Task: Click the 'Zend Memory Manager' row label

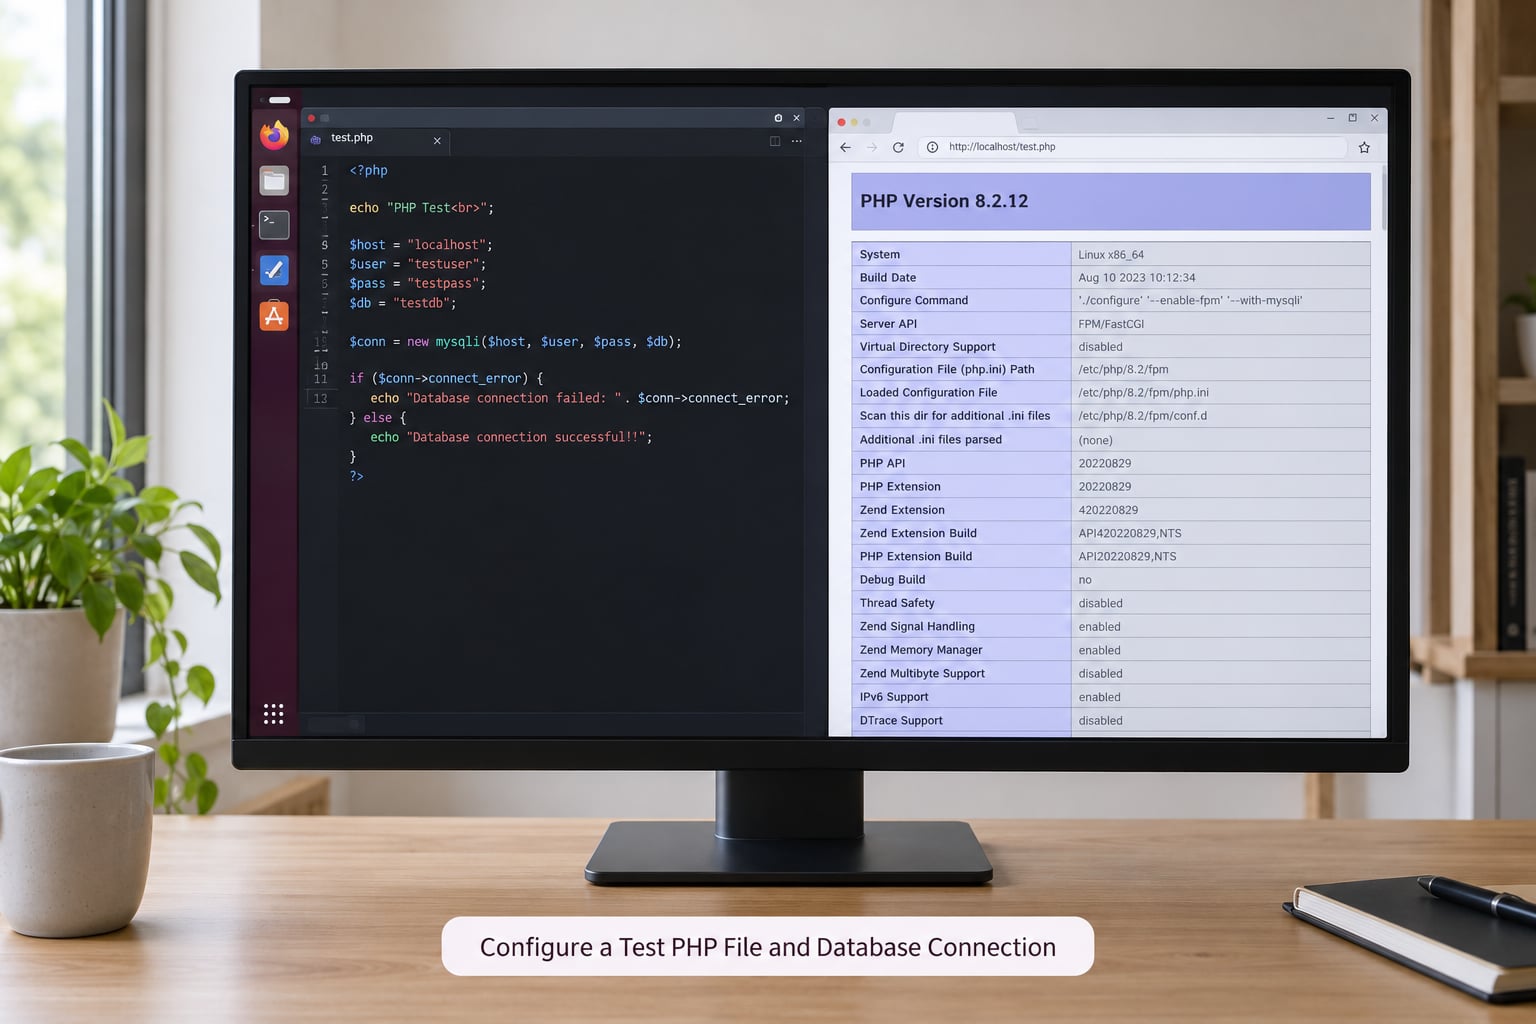Action: coord(921,650)
